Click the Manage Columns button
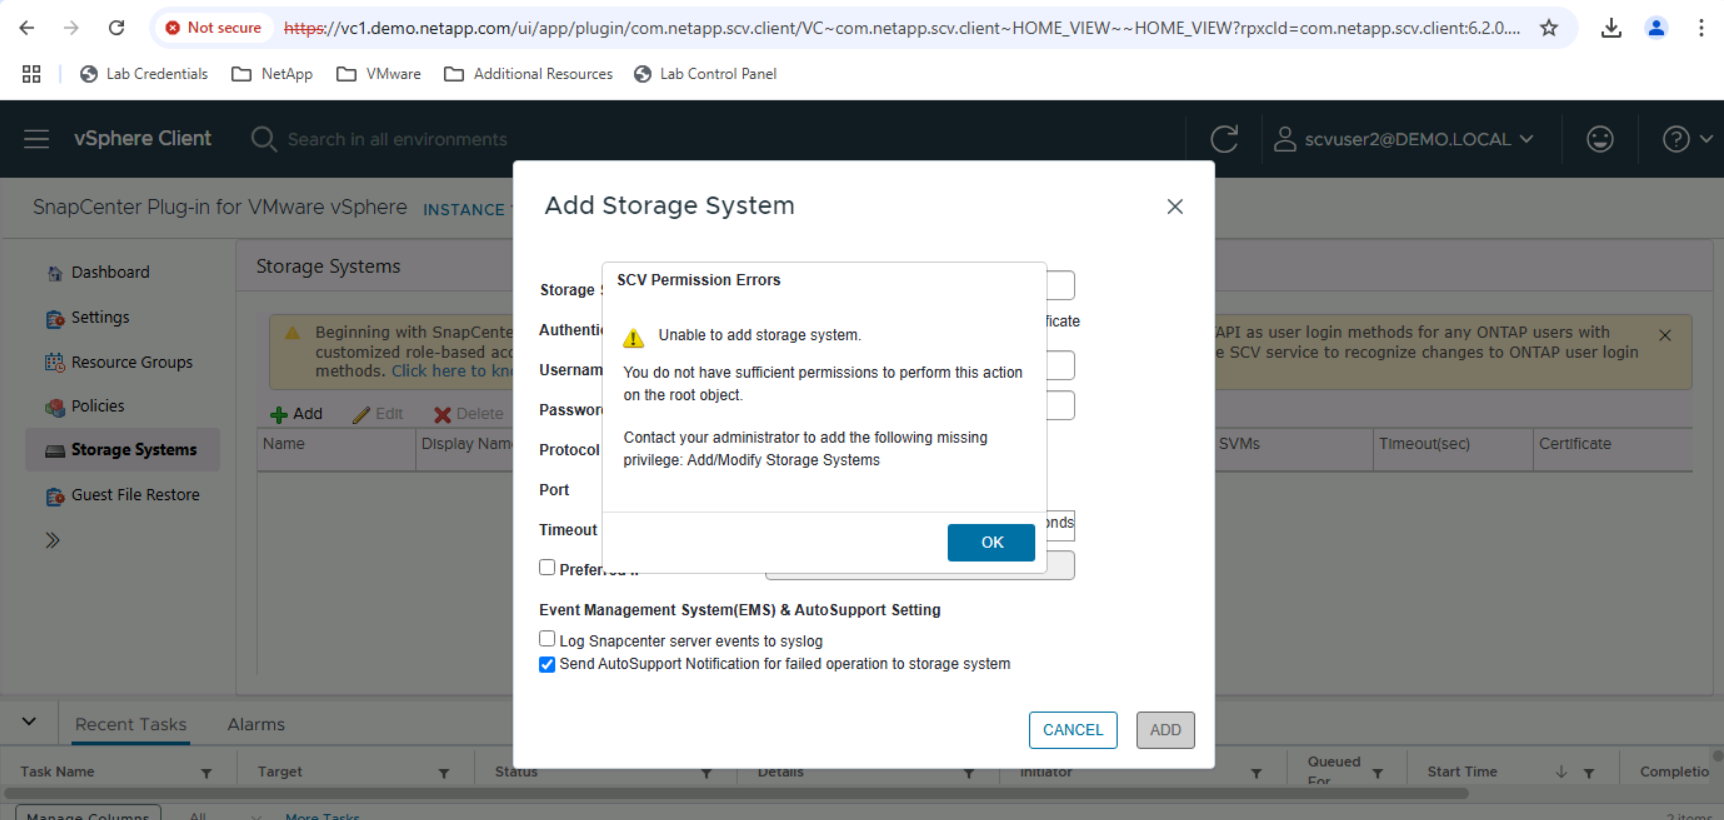This screenshot has height=820, width=1724. (88, 814)
